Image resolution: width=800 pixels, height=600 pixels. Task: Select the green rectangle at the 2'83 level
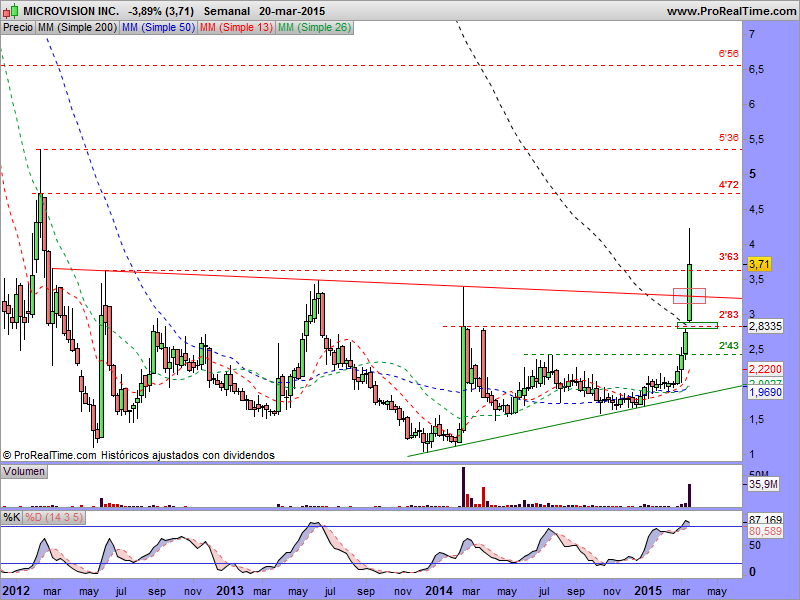click(697, 325)
